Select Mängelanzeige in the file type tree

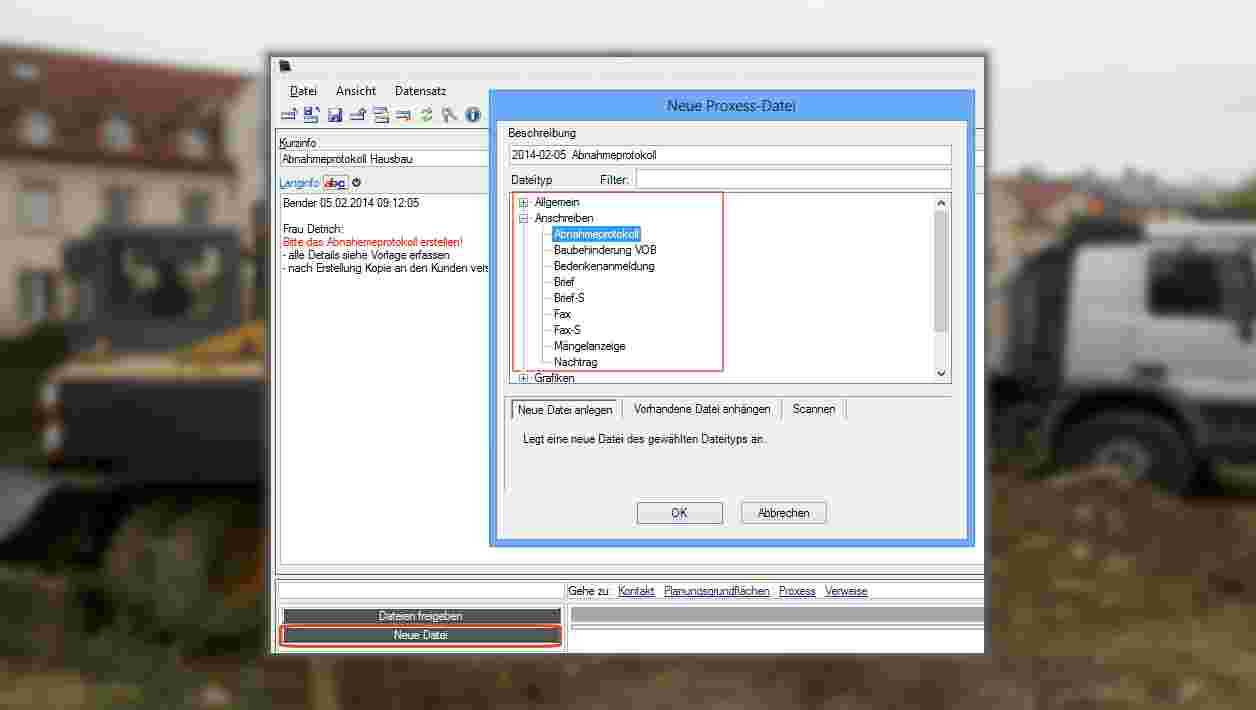click(x=589, y=346)
